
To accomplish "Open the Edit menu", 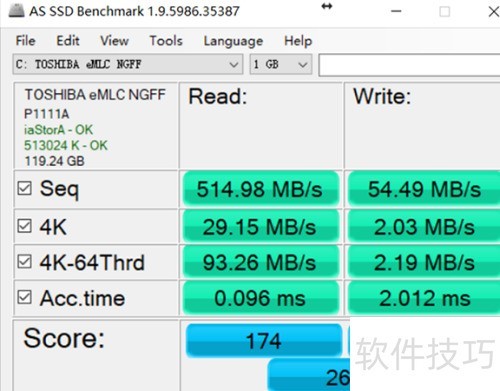I will point(68,41).
